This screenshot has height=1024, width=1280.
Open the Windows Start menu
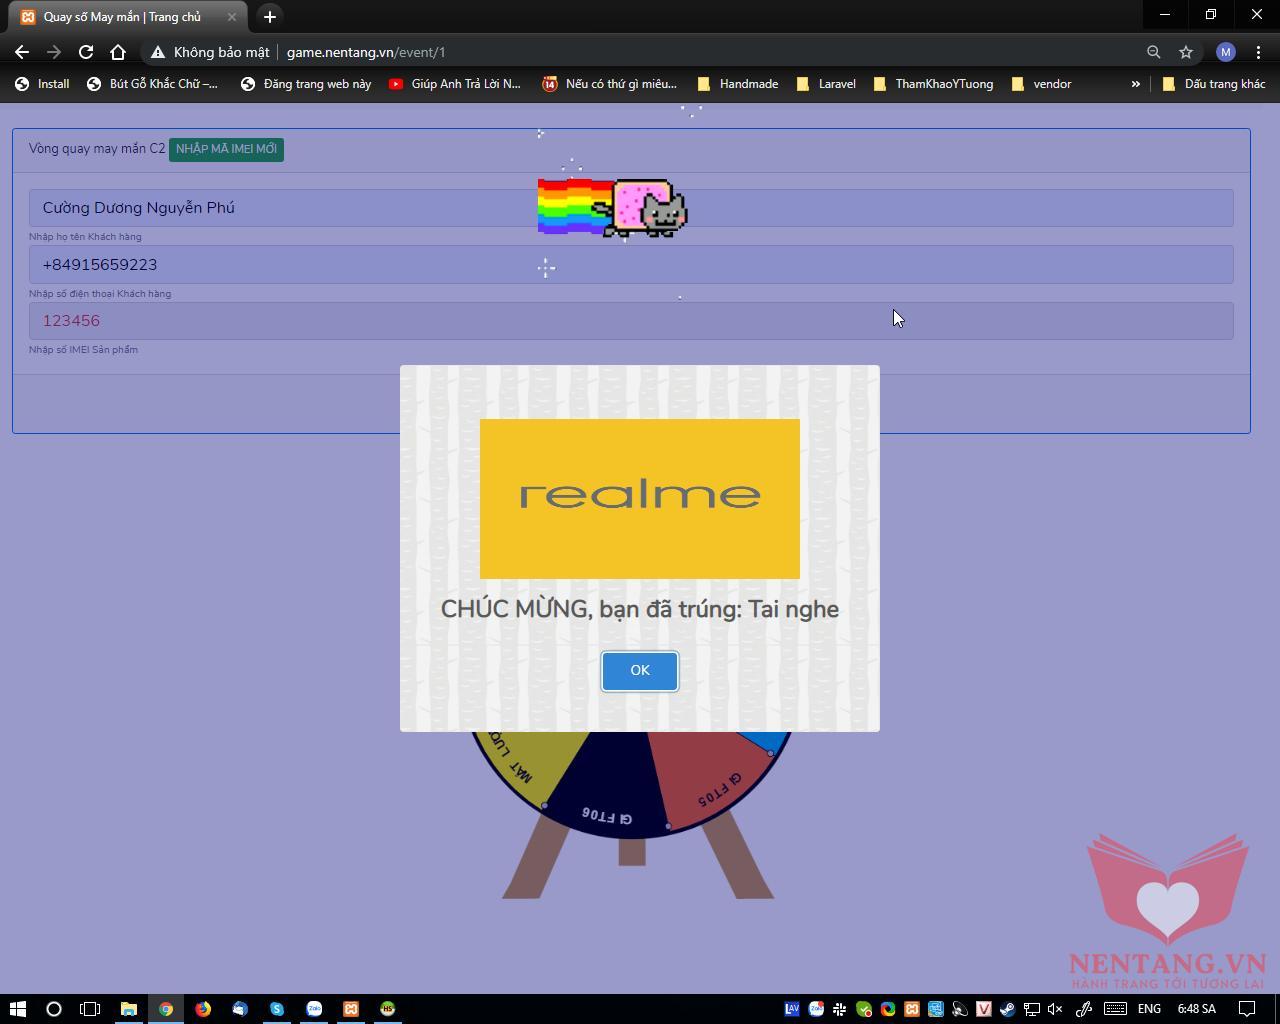(17, 1009)
